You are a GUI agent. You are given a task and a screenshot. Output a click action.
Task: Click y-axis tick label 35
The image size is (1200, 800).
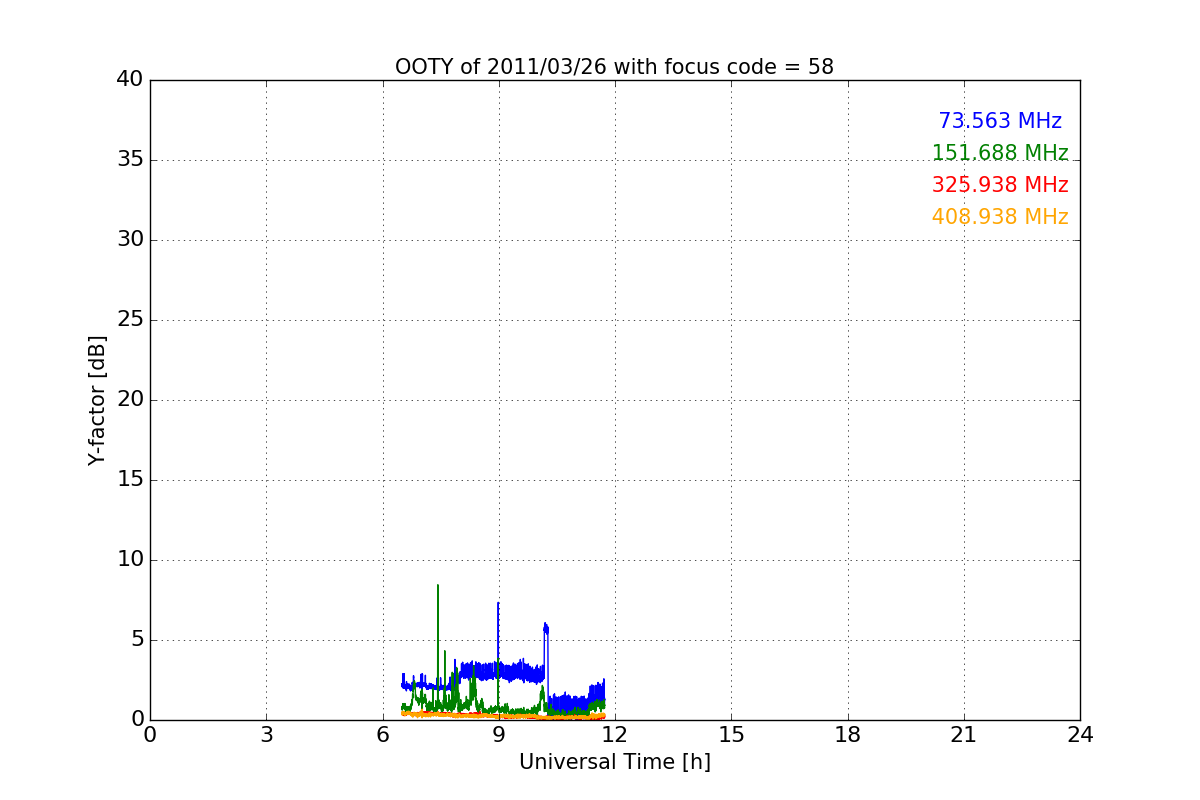tap(130, 160)
